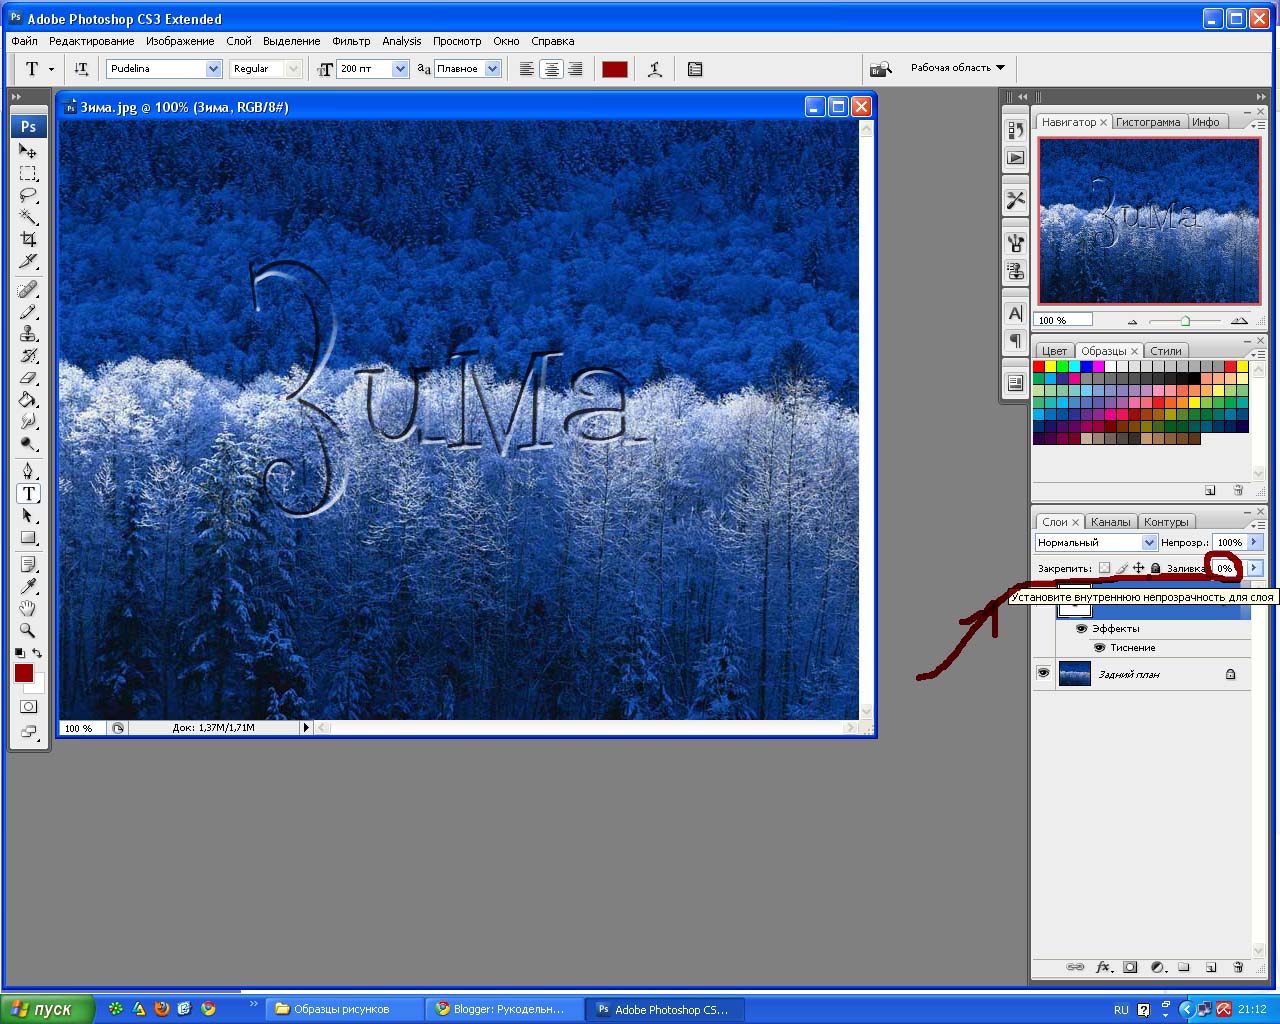Open the Paragraph panel dock icon

coord(1015,341)
